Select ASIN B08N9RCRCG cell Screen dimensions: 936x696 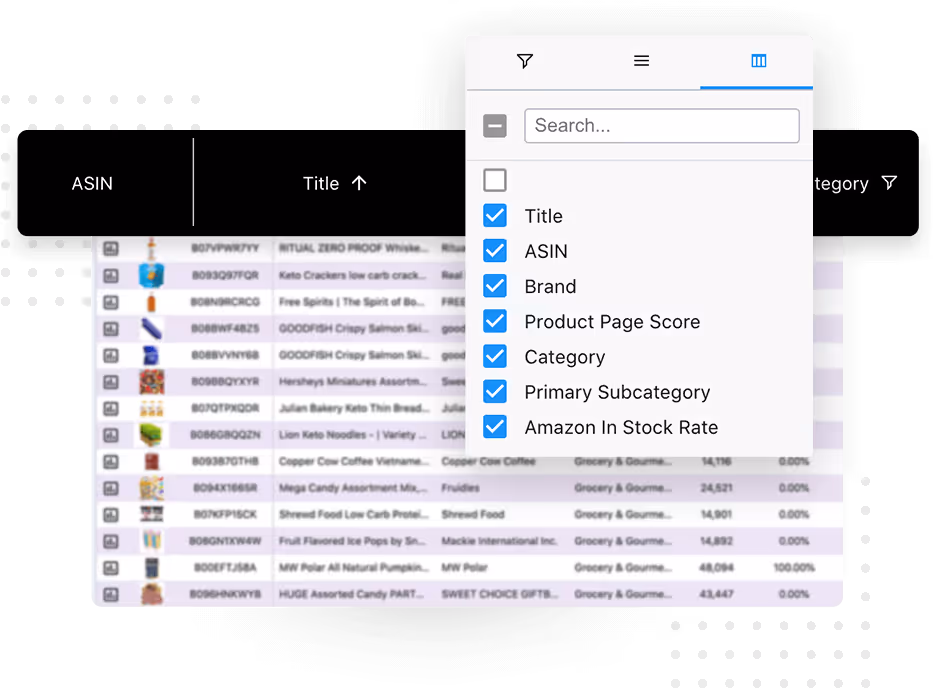[226, 302]
